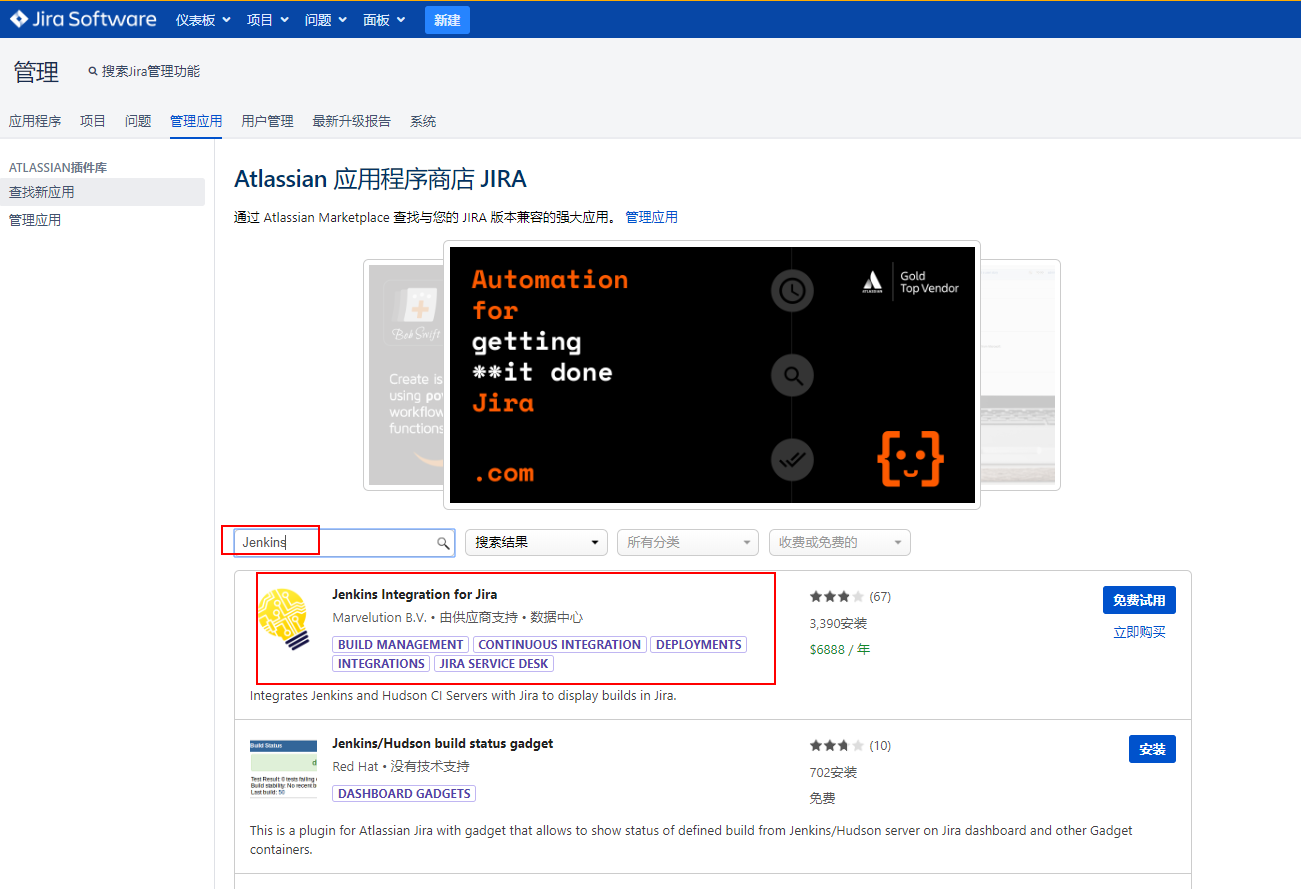The height and width of the screenshot is (889, 1301).
Task: Click the left Bob Swift carousel banner
Action: (405, 375)
